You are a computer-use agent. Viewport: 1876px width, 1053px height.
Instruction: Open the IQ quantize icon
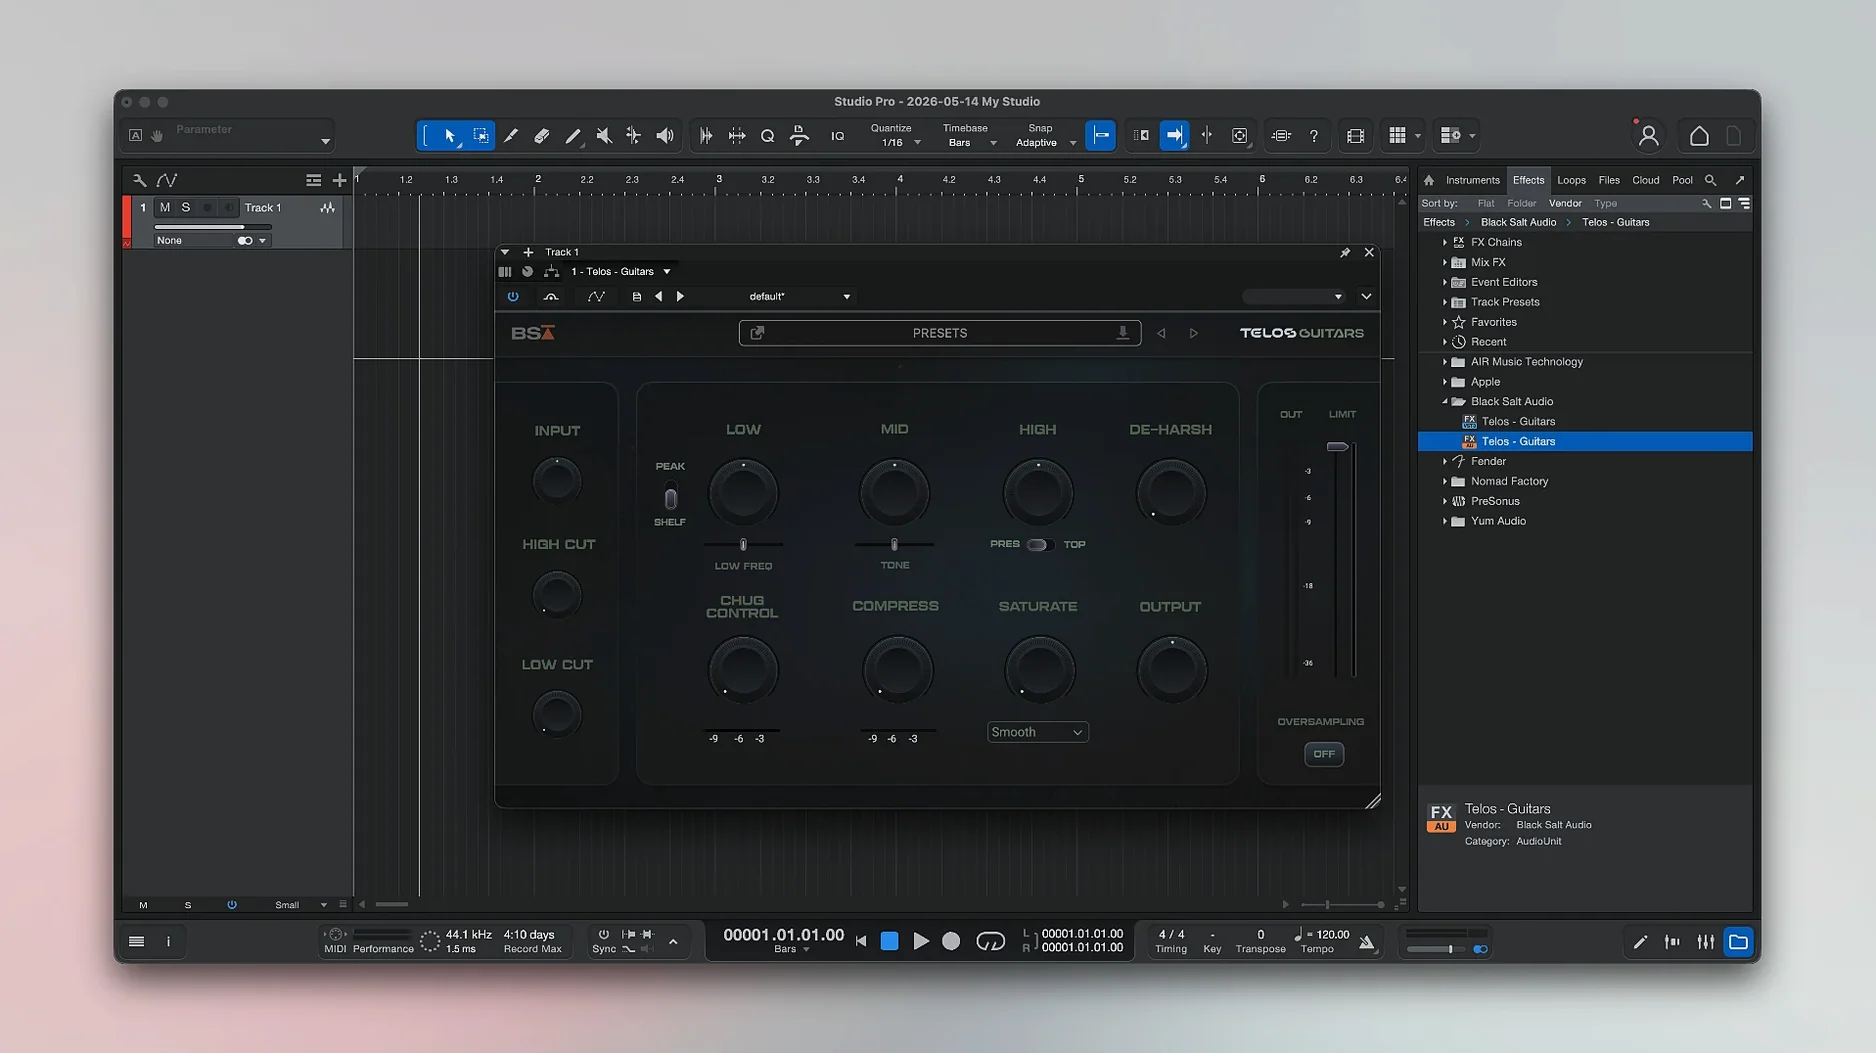point(837,136)
